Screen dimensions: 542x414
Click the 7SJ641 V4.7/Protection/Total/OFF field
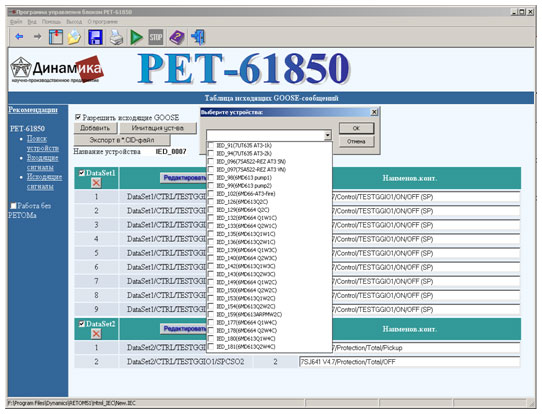point(410,362)
